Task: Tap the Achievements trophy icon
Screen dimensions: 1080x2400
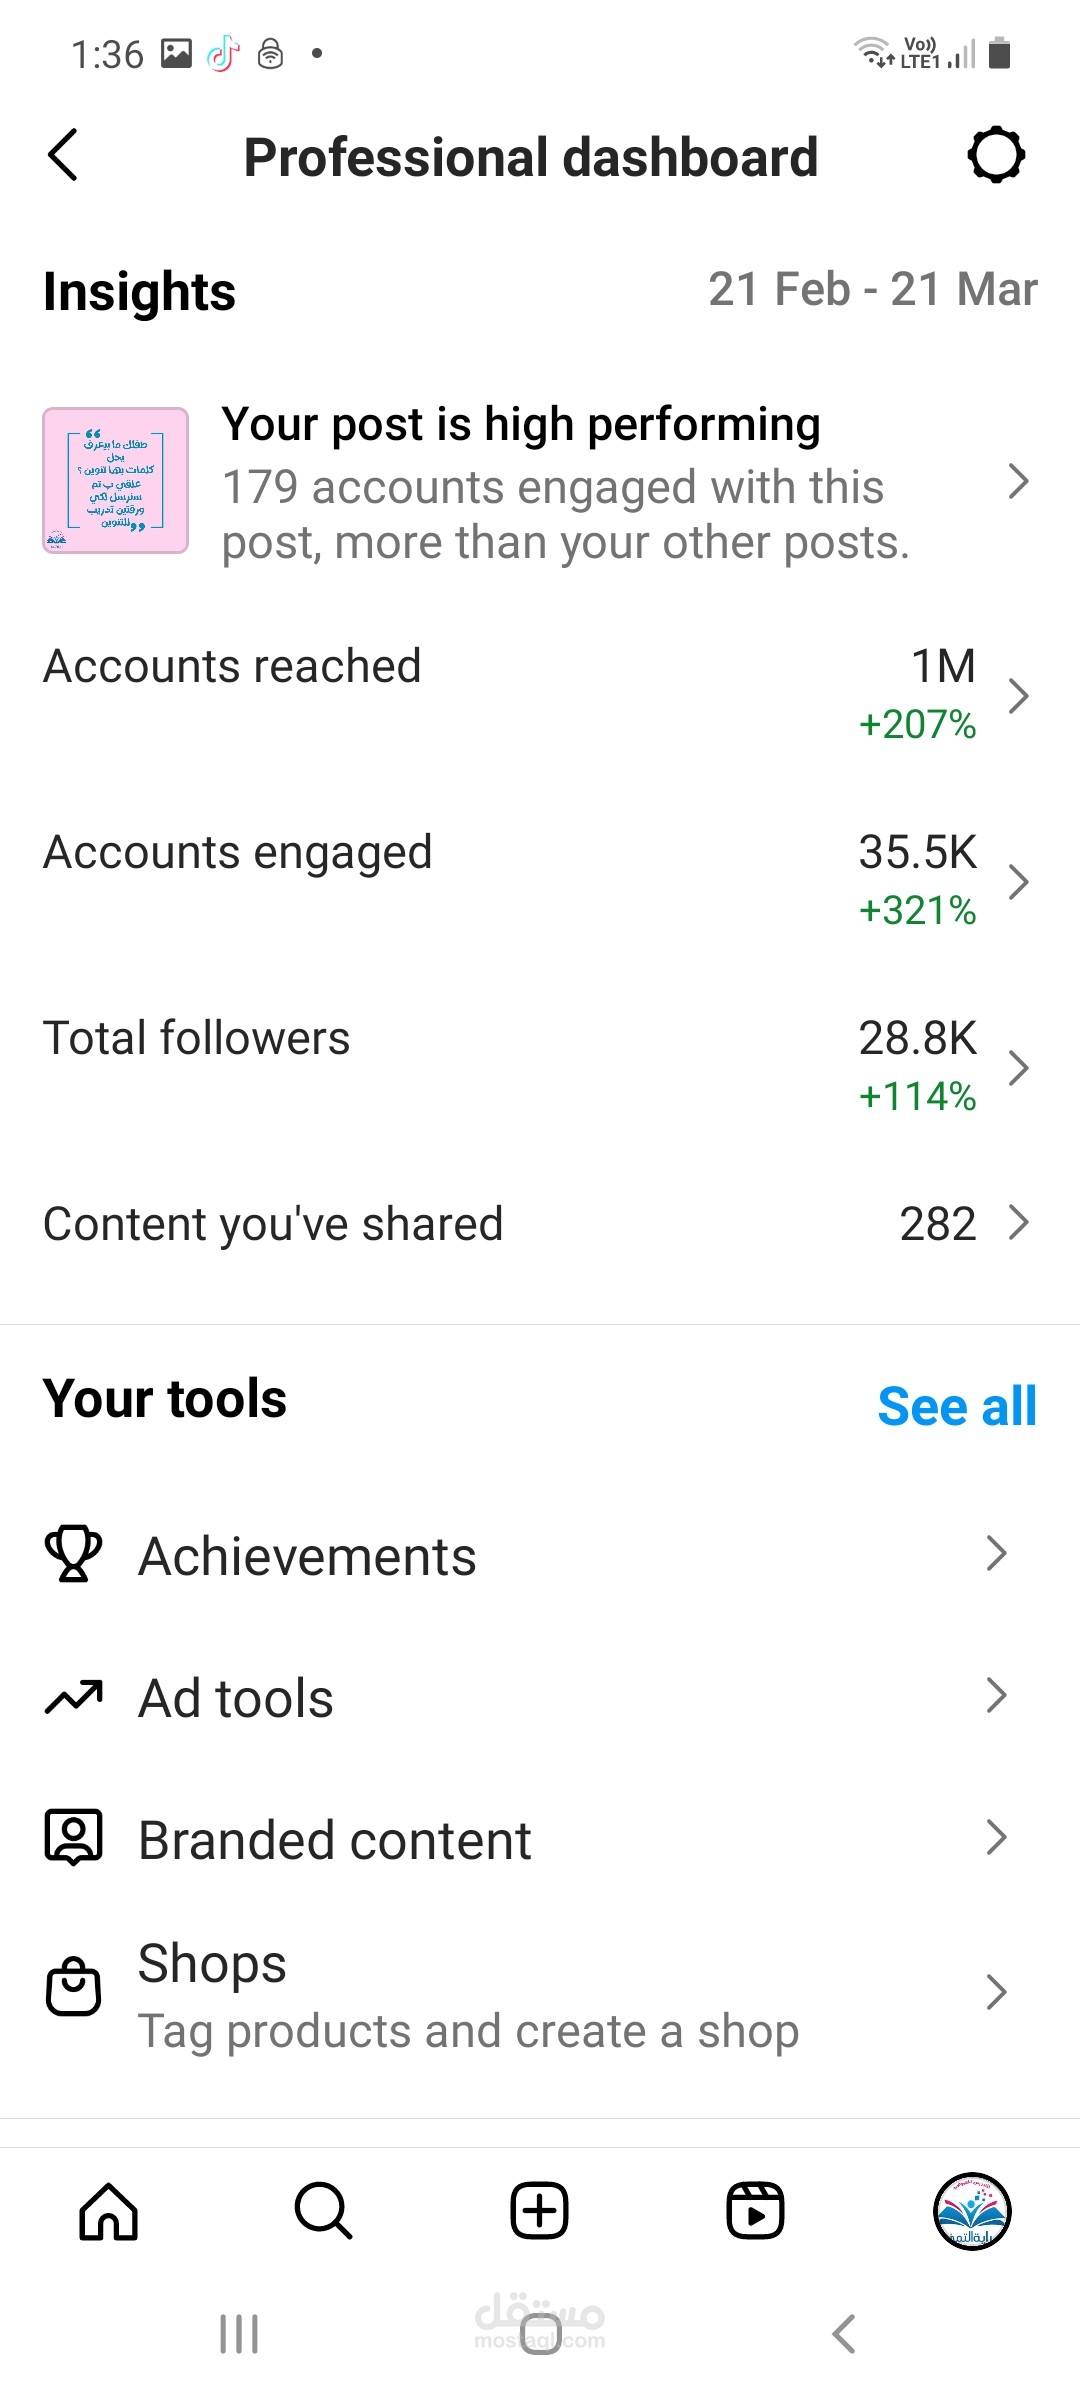Action: click(73, 1555)
